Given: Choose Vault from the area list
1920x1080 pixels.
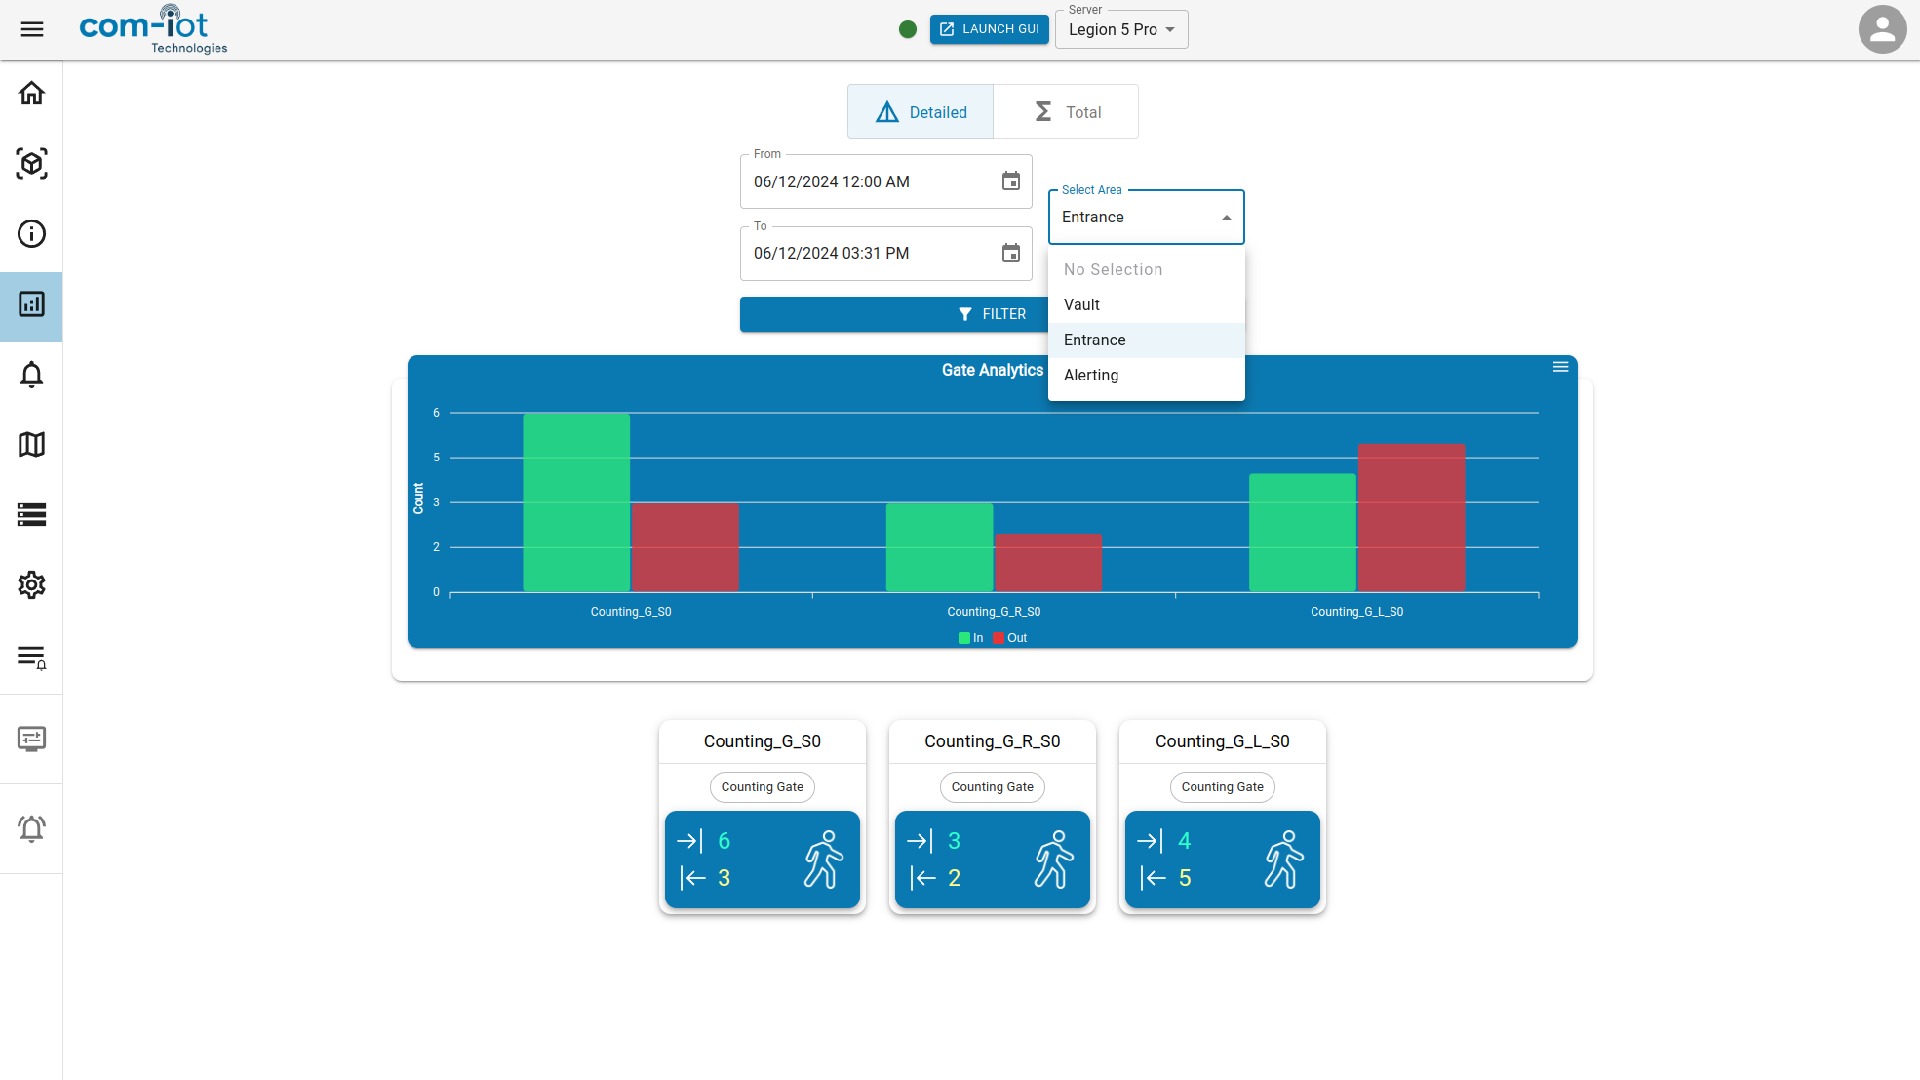Looking at the screenshot, I should coord(1146,305).
